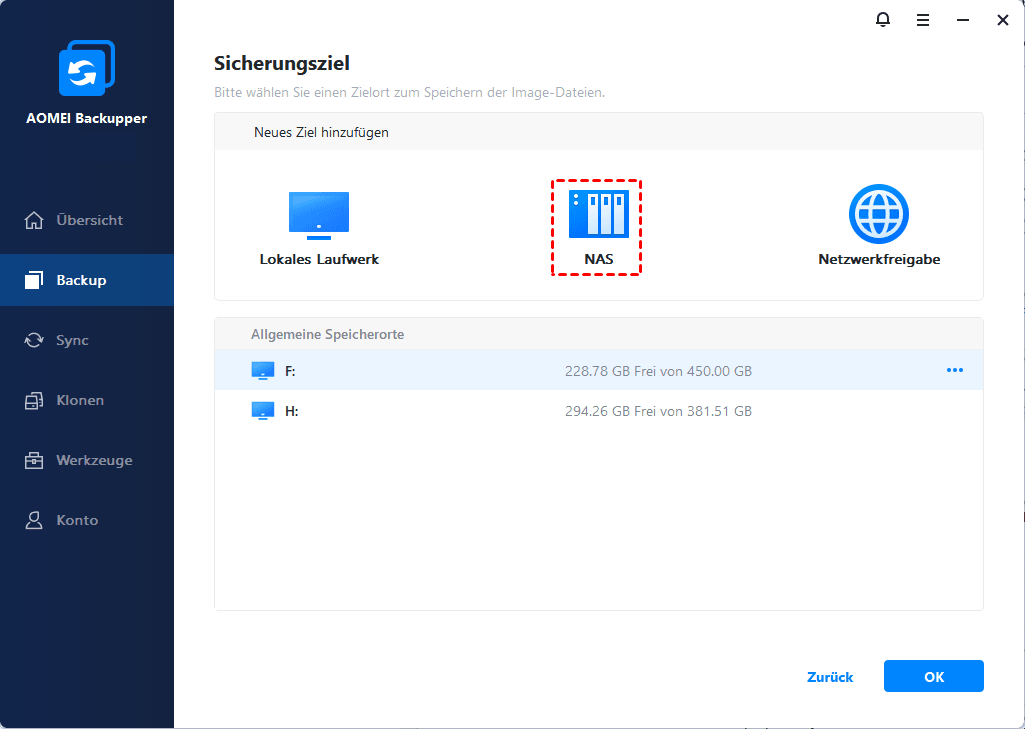Screen dimensions: 1025x729
Task: Open the notifications bell
Action: point(883,20)
